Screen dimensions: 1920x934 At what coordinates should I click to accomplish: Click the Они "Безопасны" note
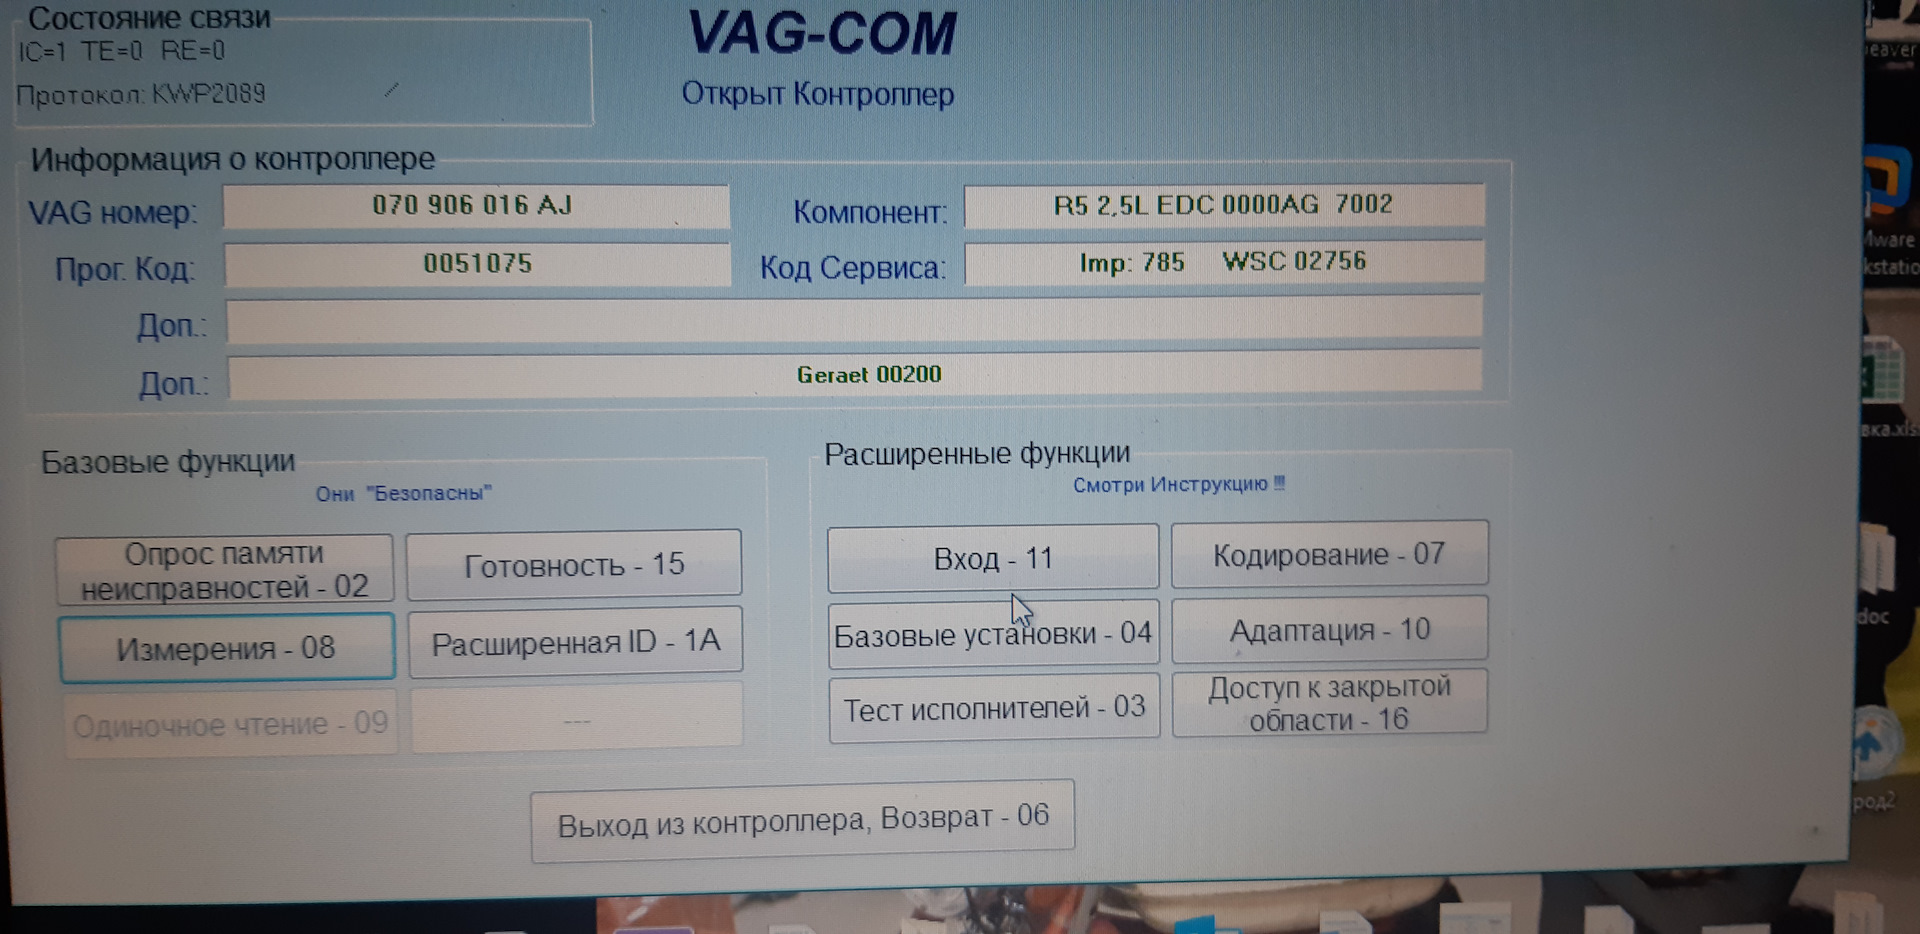point(404,494)
